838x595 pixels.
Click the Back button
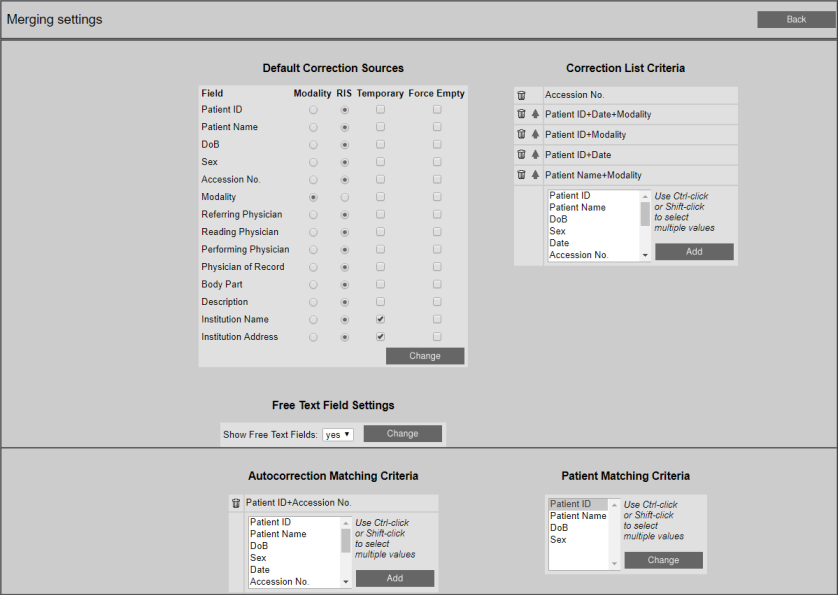(x=796, y=20)
